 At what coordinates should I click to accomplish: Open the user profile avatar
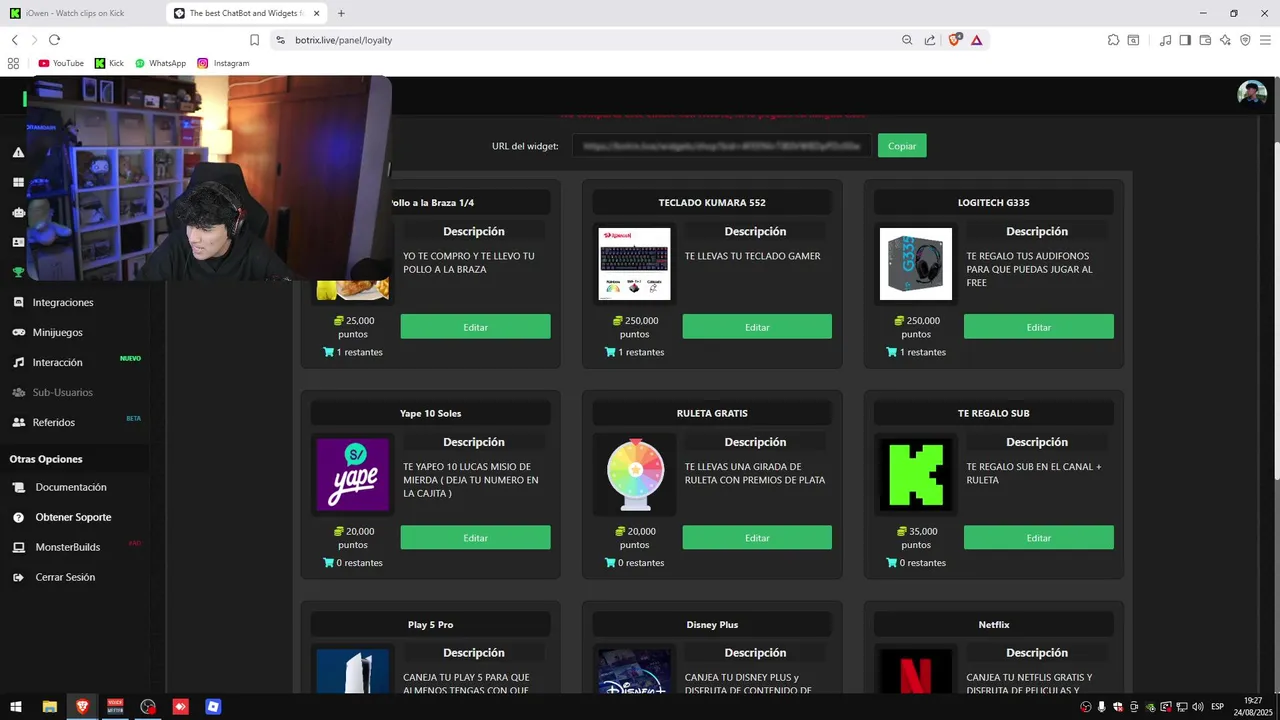pyautogui.click(x=1252, y=94)
